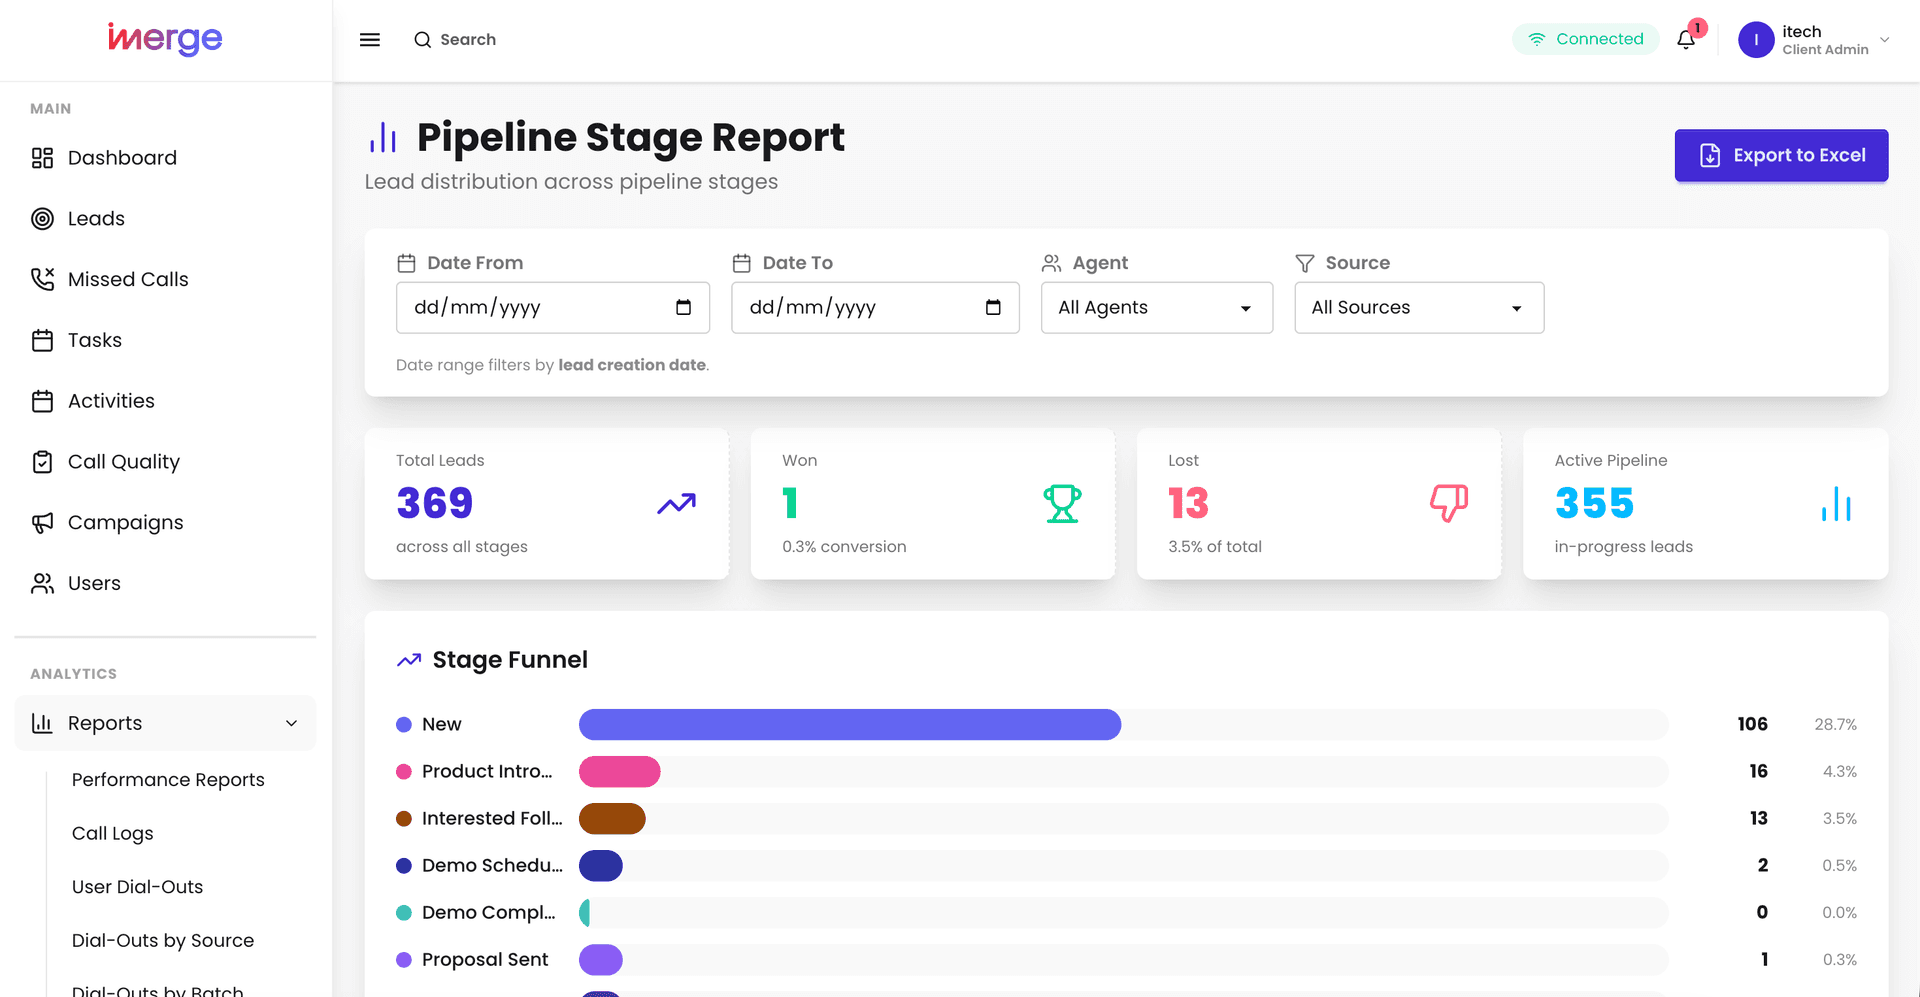The image size is (1920, 997).
Task: Click the Missed Calls phone icon
Action: pos(42,279)
